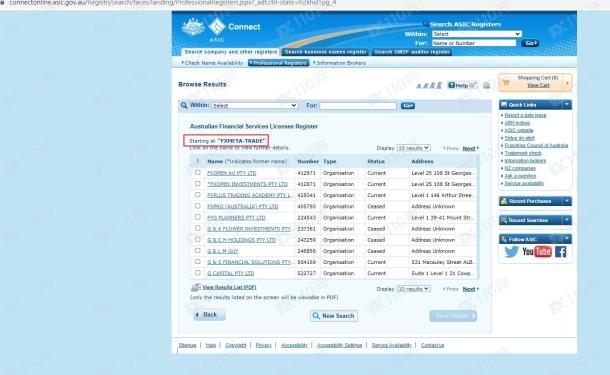Collapse the Quick Links panel arrow
The width and height of the screenshot is (610, 375).
point(567,105)
